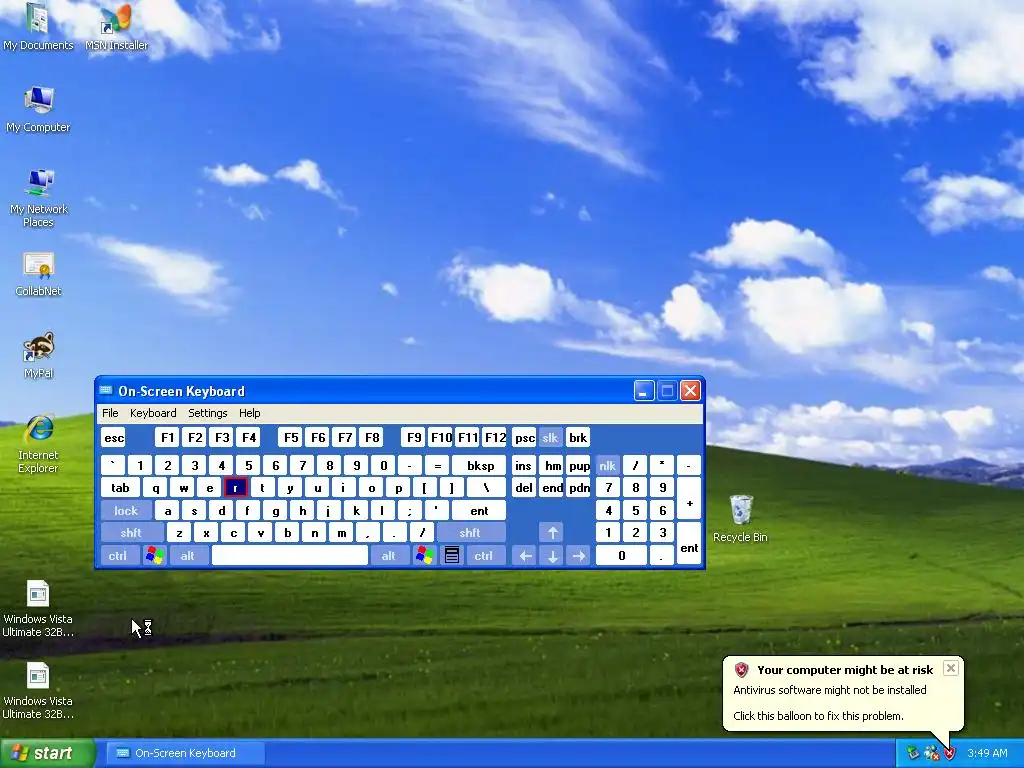The image size is (1024, 768).
Task: Open the Keyboard menu
Action: tap(153, 413)
